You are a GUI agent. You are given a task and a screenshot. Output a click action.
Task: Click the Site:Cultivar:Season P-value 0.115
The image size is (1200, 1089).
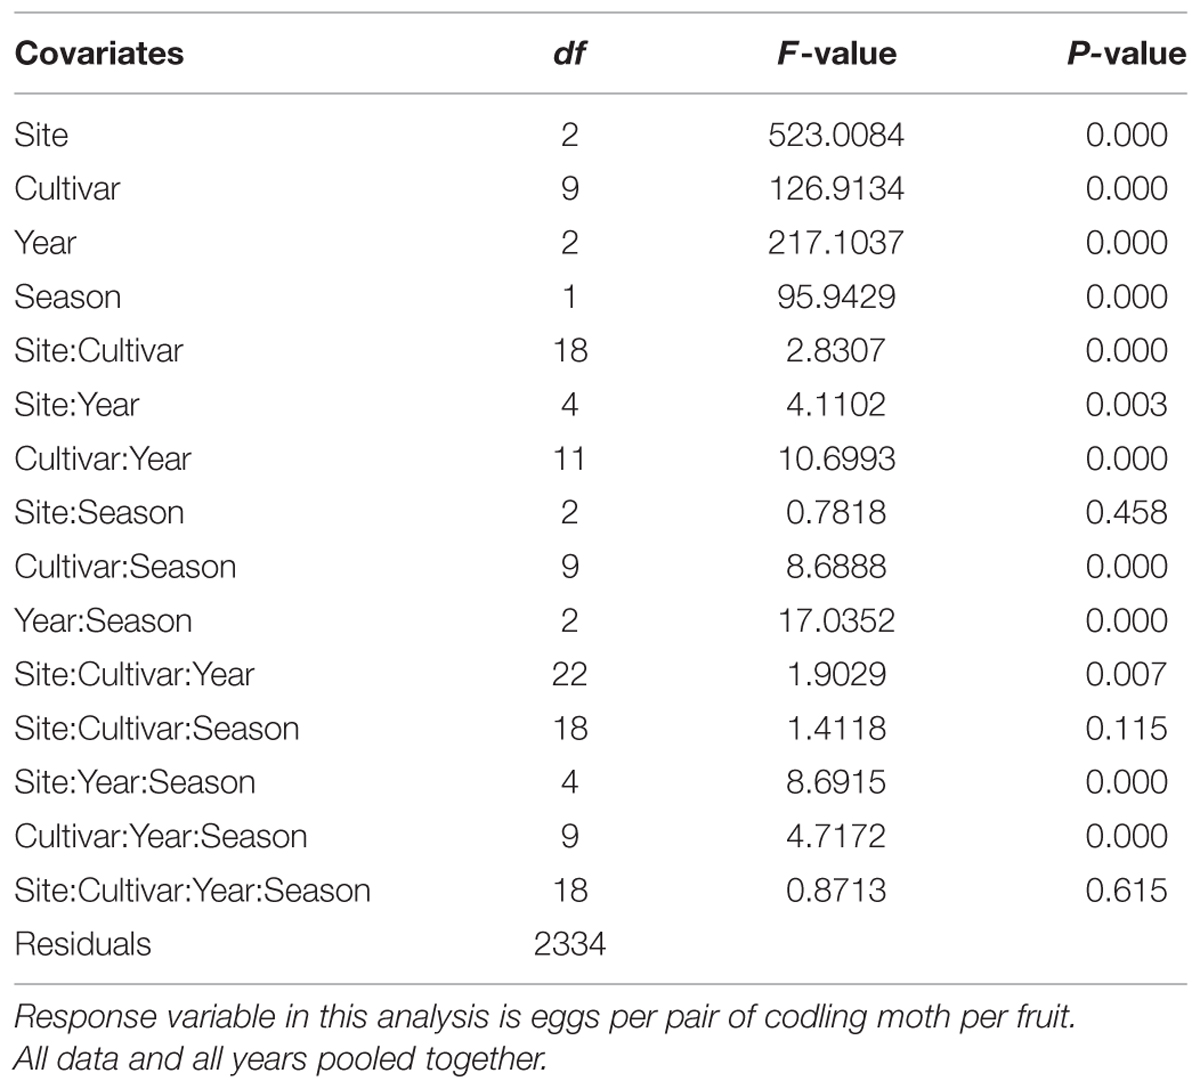point(1126,729)
